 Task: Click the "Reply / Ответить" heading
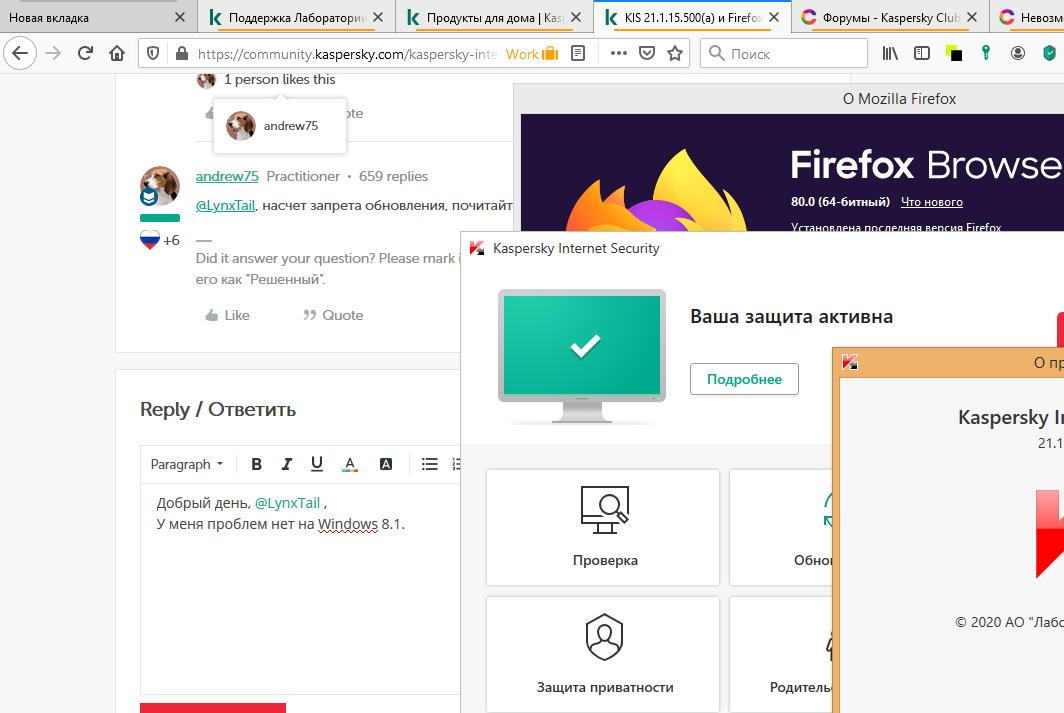click(218, 410)
